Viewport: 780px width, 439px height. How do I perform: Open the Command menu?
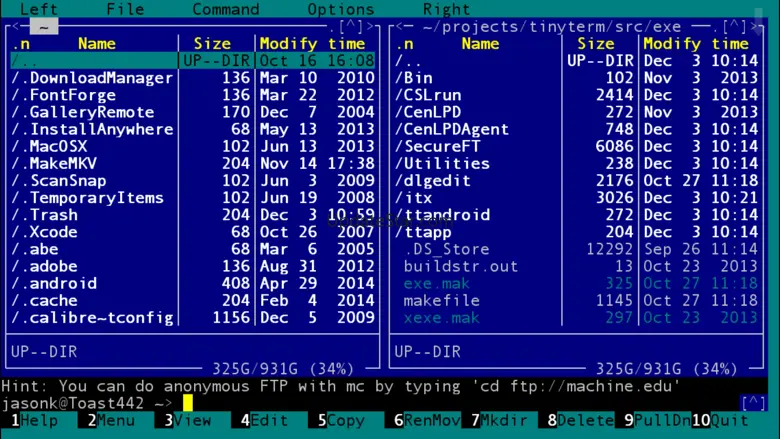[225, 9]
